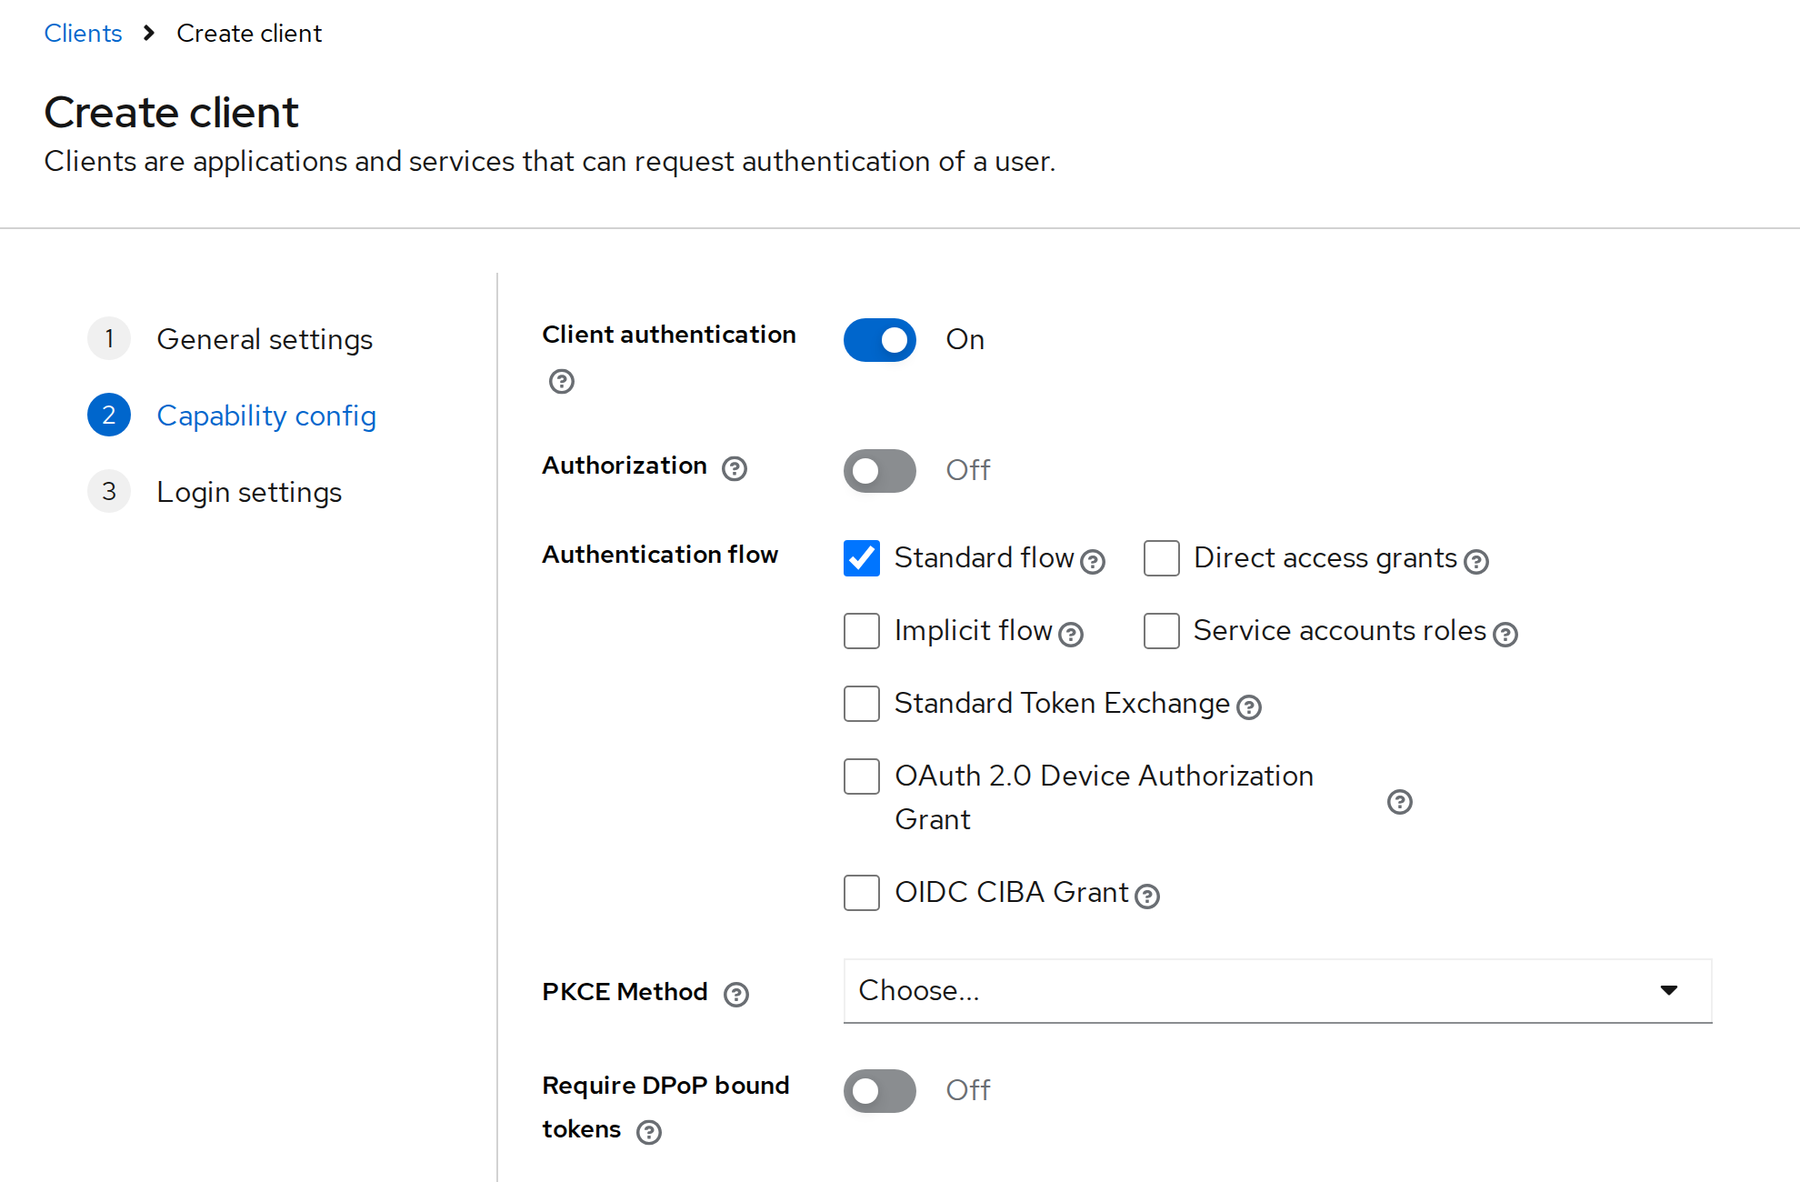Viewport: 1800px width, 1182px height.
Task: Open OIDC CIBA Grant help icon
Action: coord(1147,896)
